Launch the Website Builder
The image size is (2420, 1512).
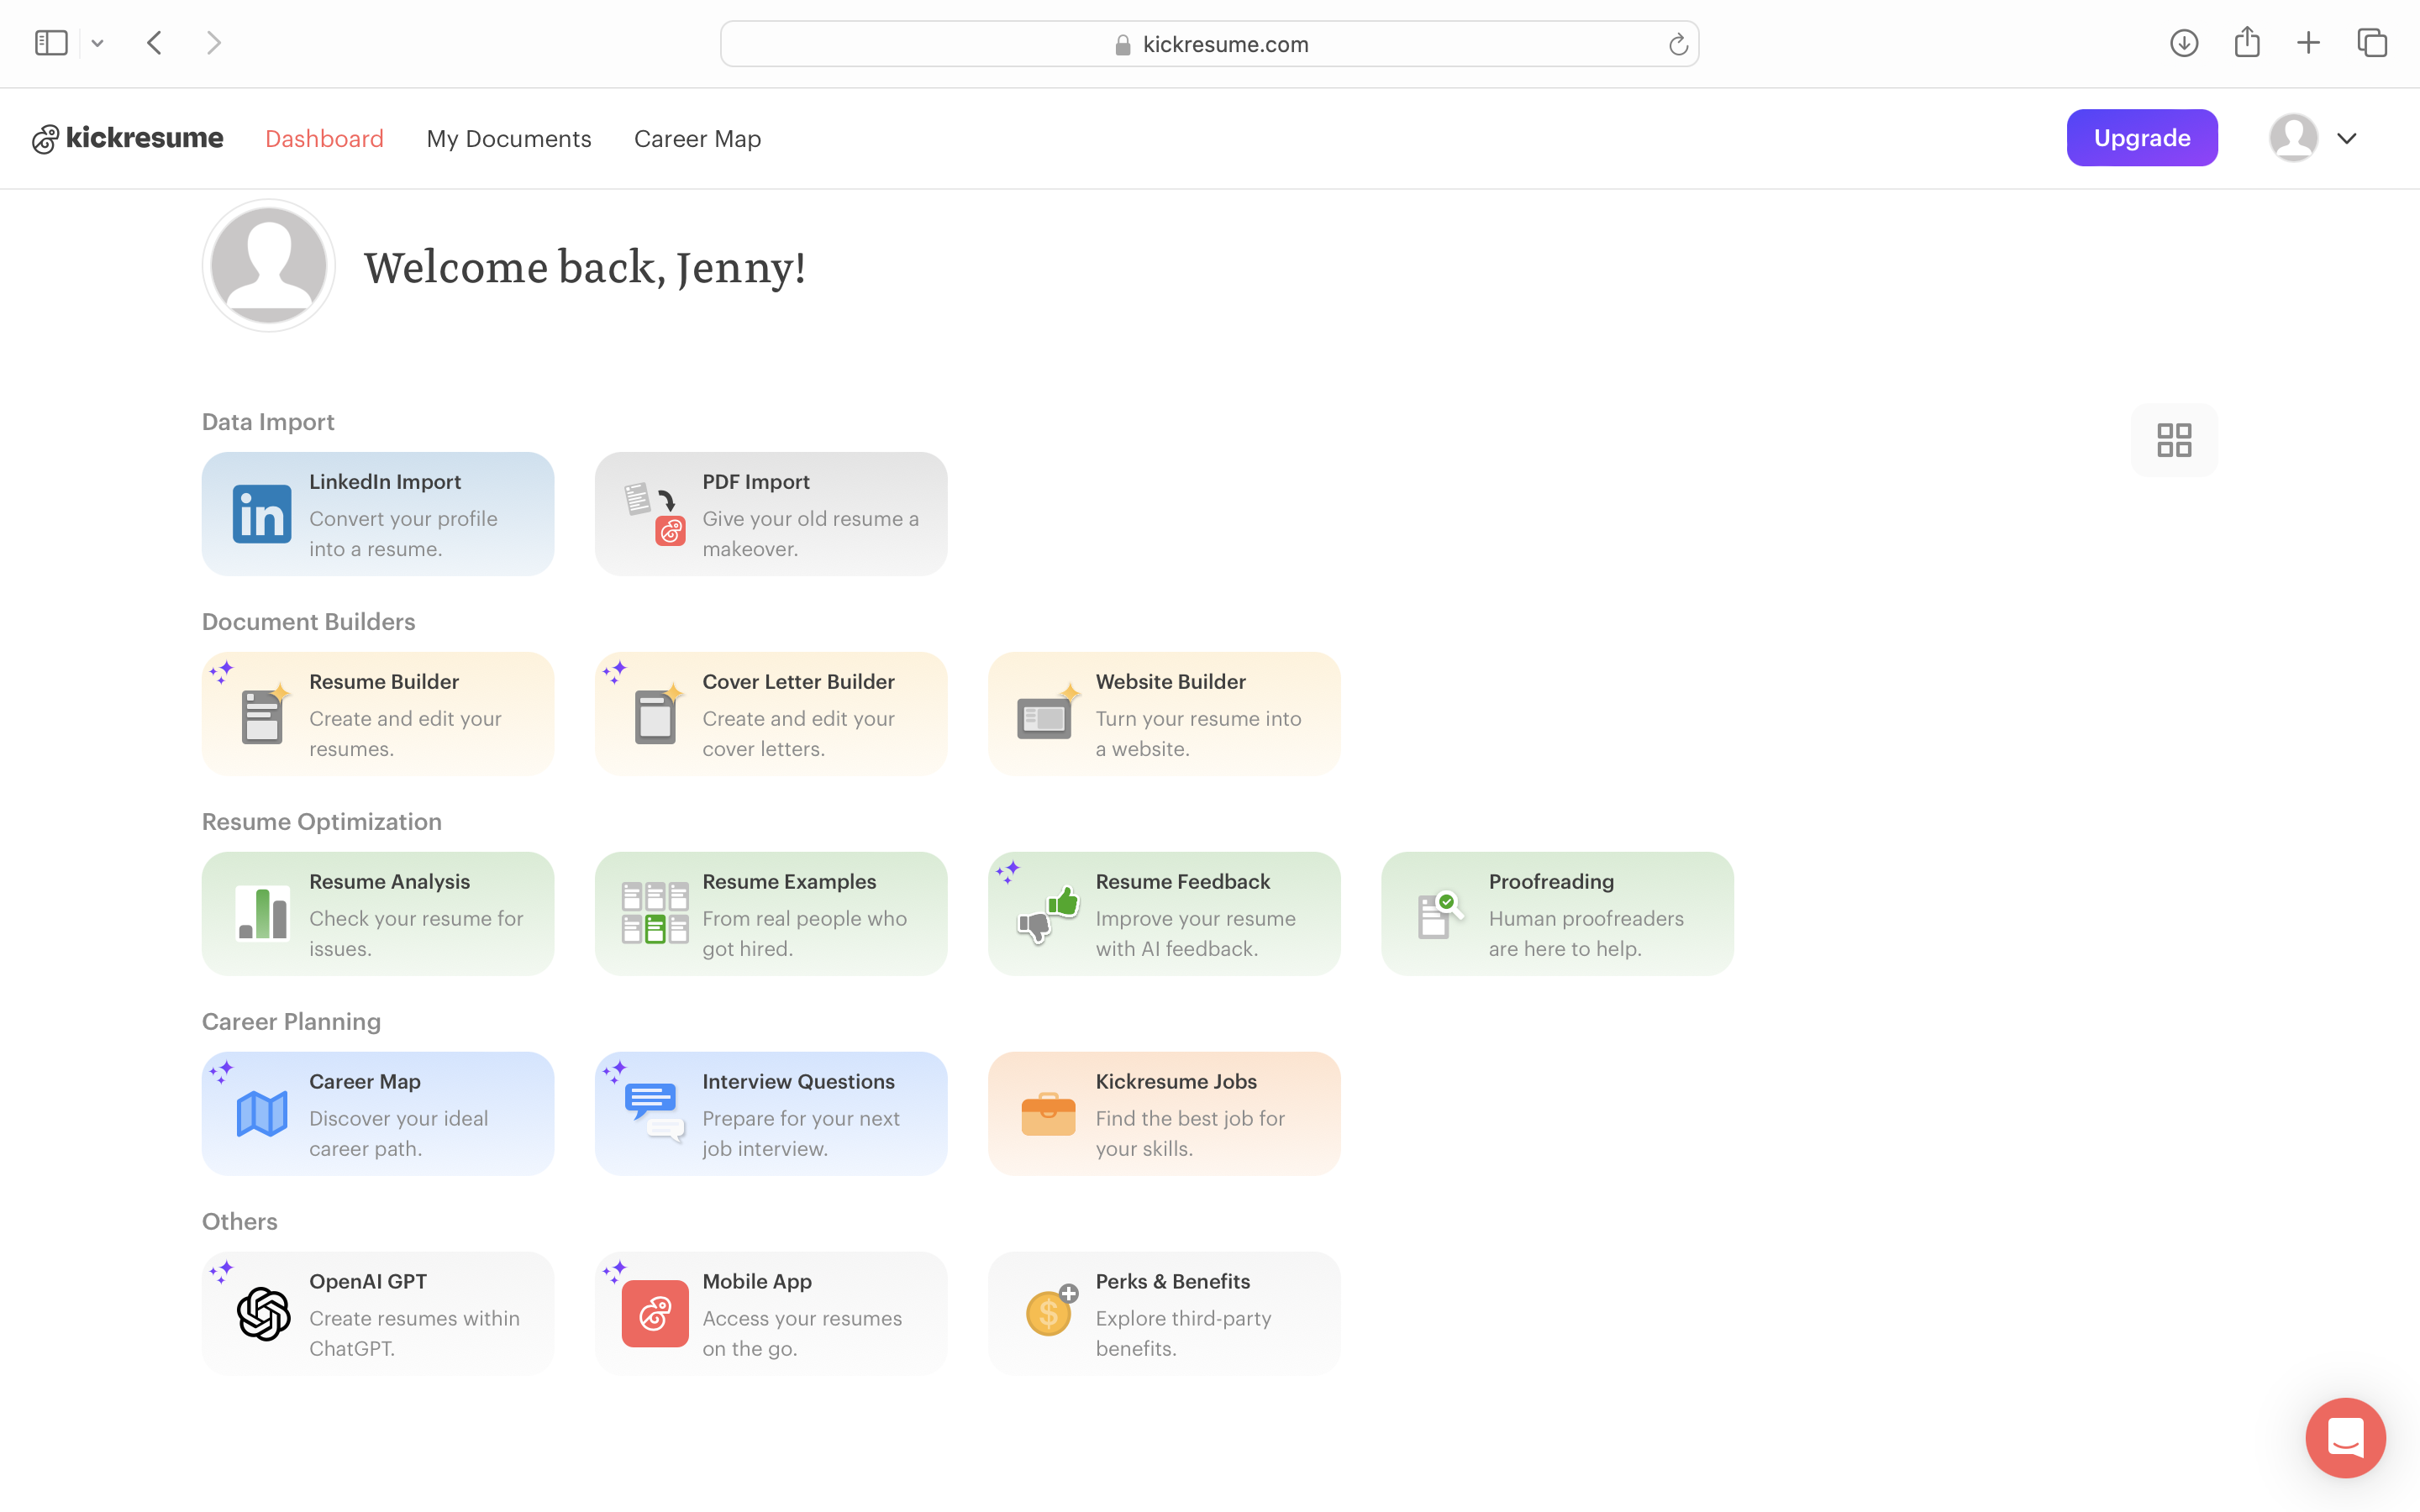click(1163, 713)
